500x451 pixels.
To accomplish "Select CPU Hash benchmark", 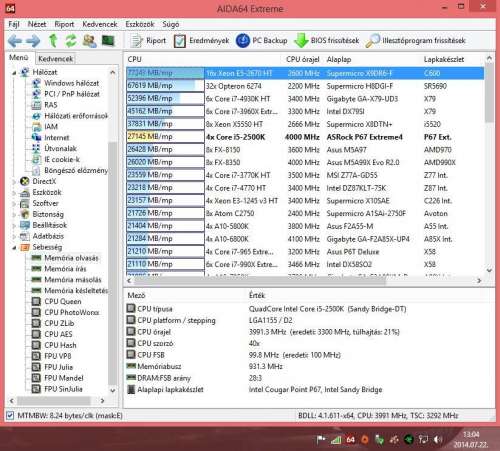I will (60, 345).
